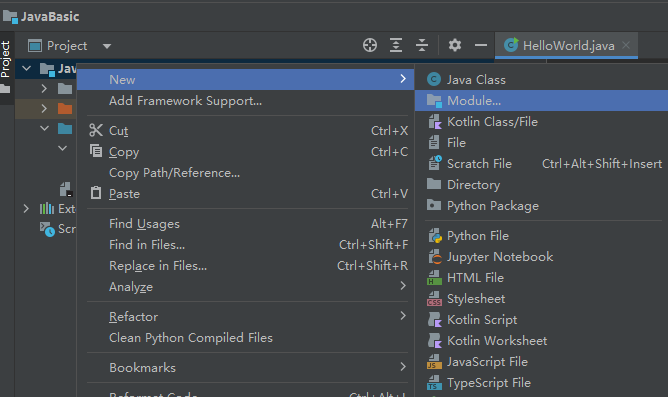Open Project panel settings gear
668x397 pixels.
coord(455,45)
